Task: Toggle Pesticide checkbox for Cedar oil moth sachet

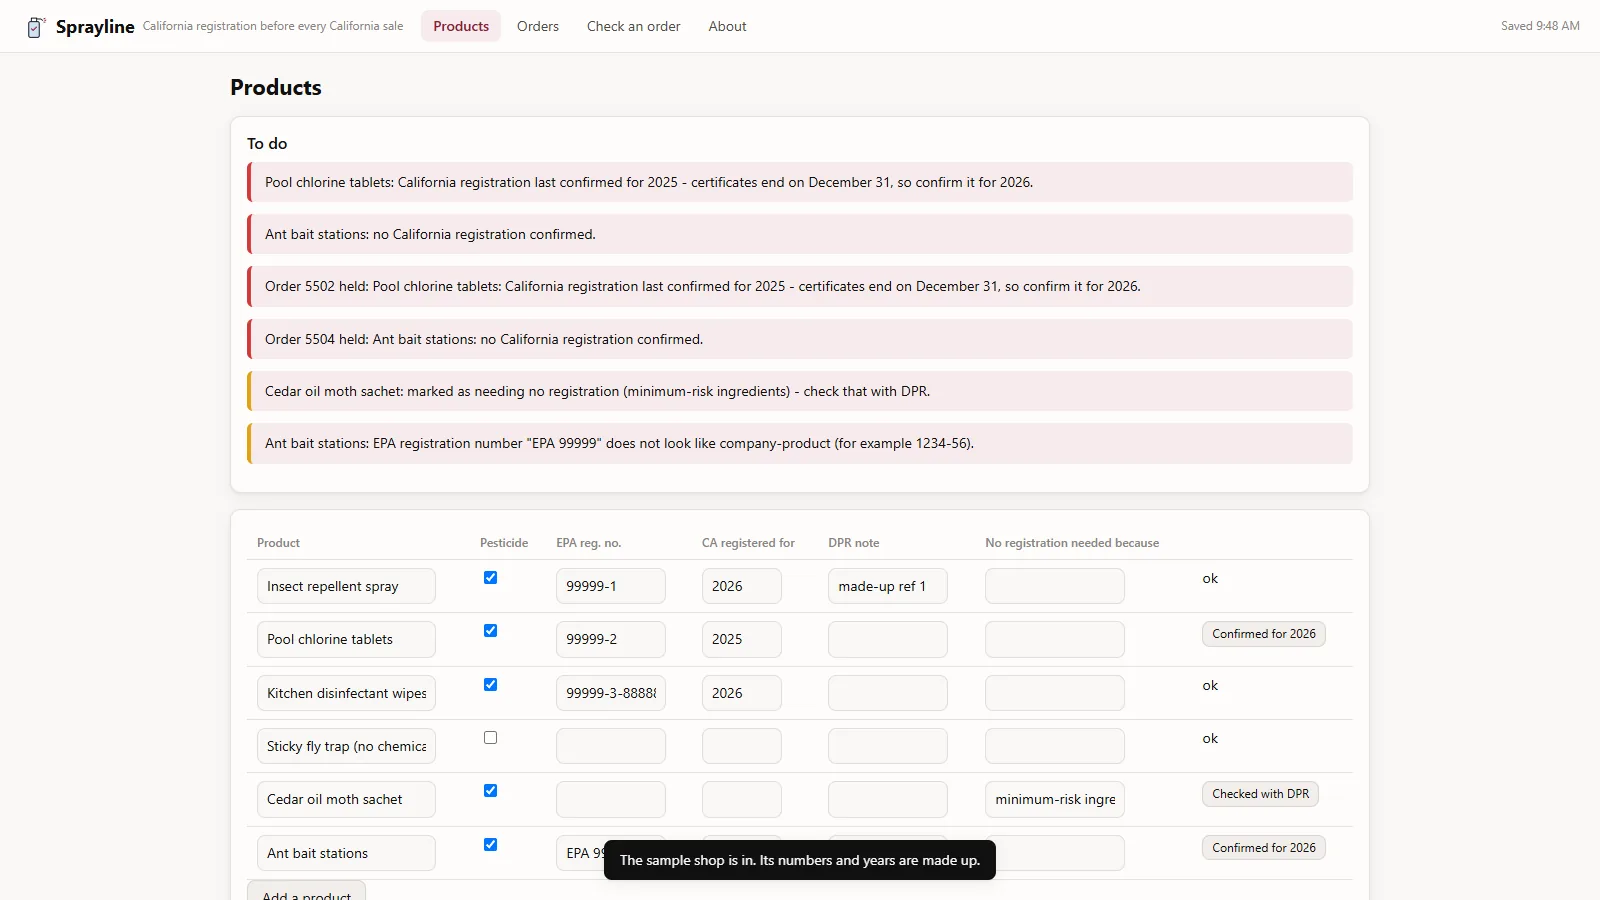Action: click(490, 790)
